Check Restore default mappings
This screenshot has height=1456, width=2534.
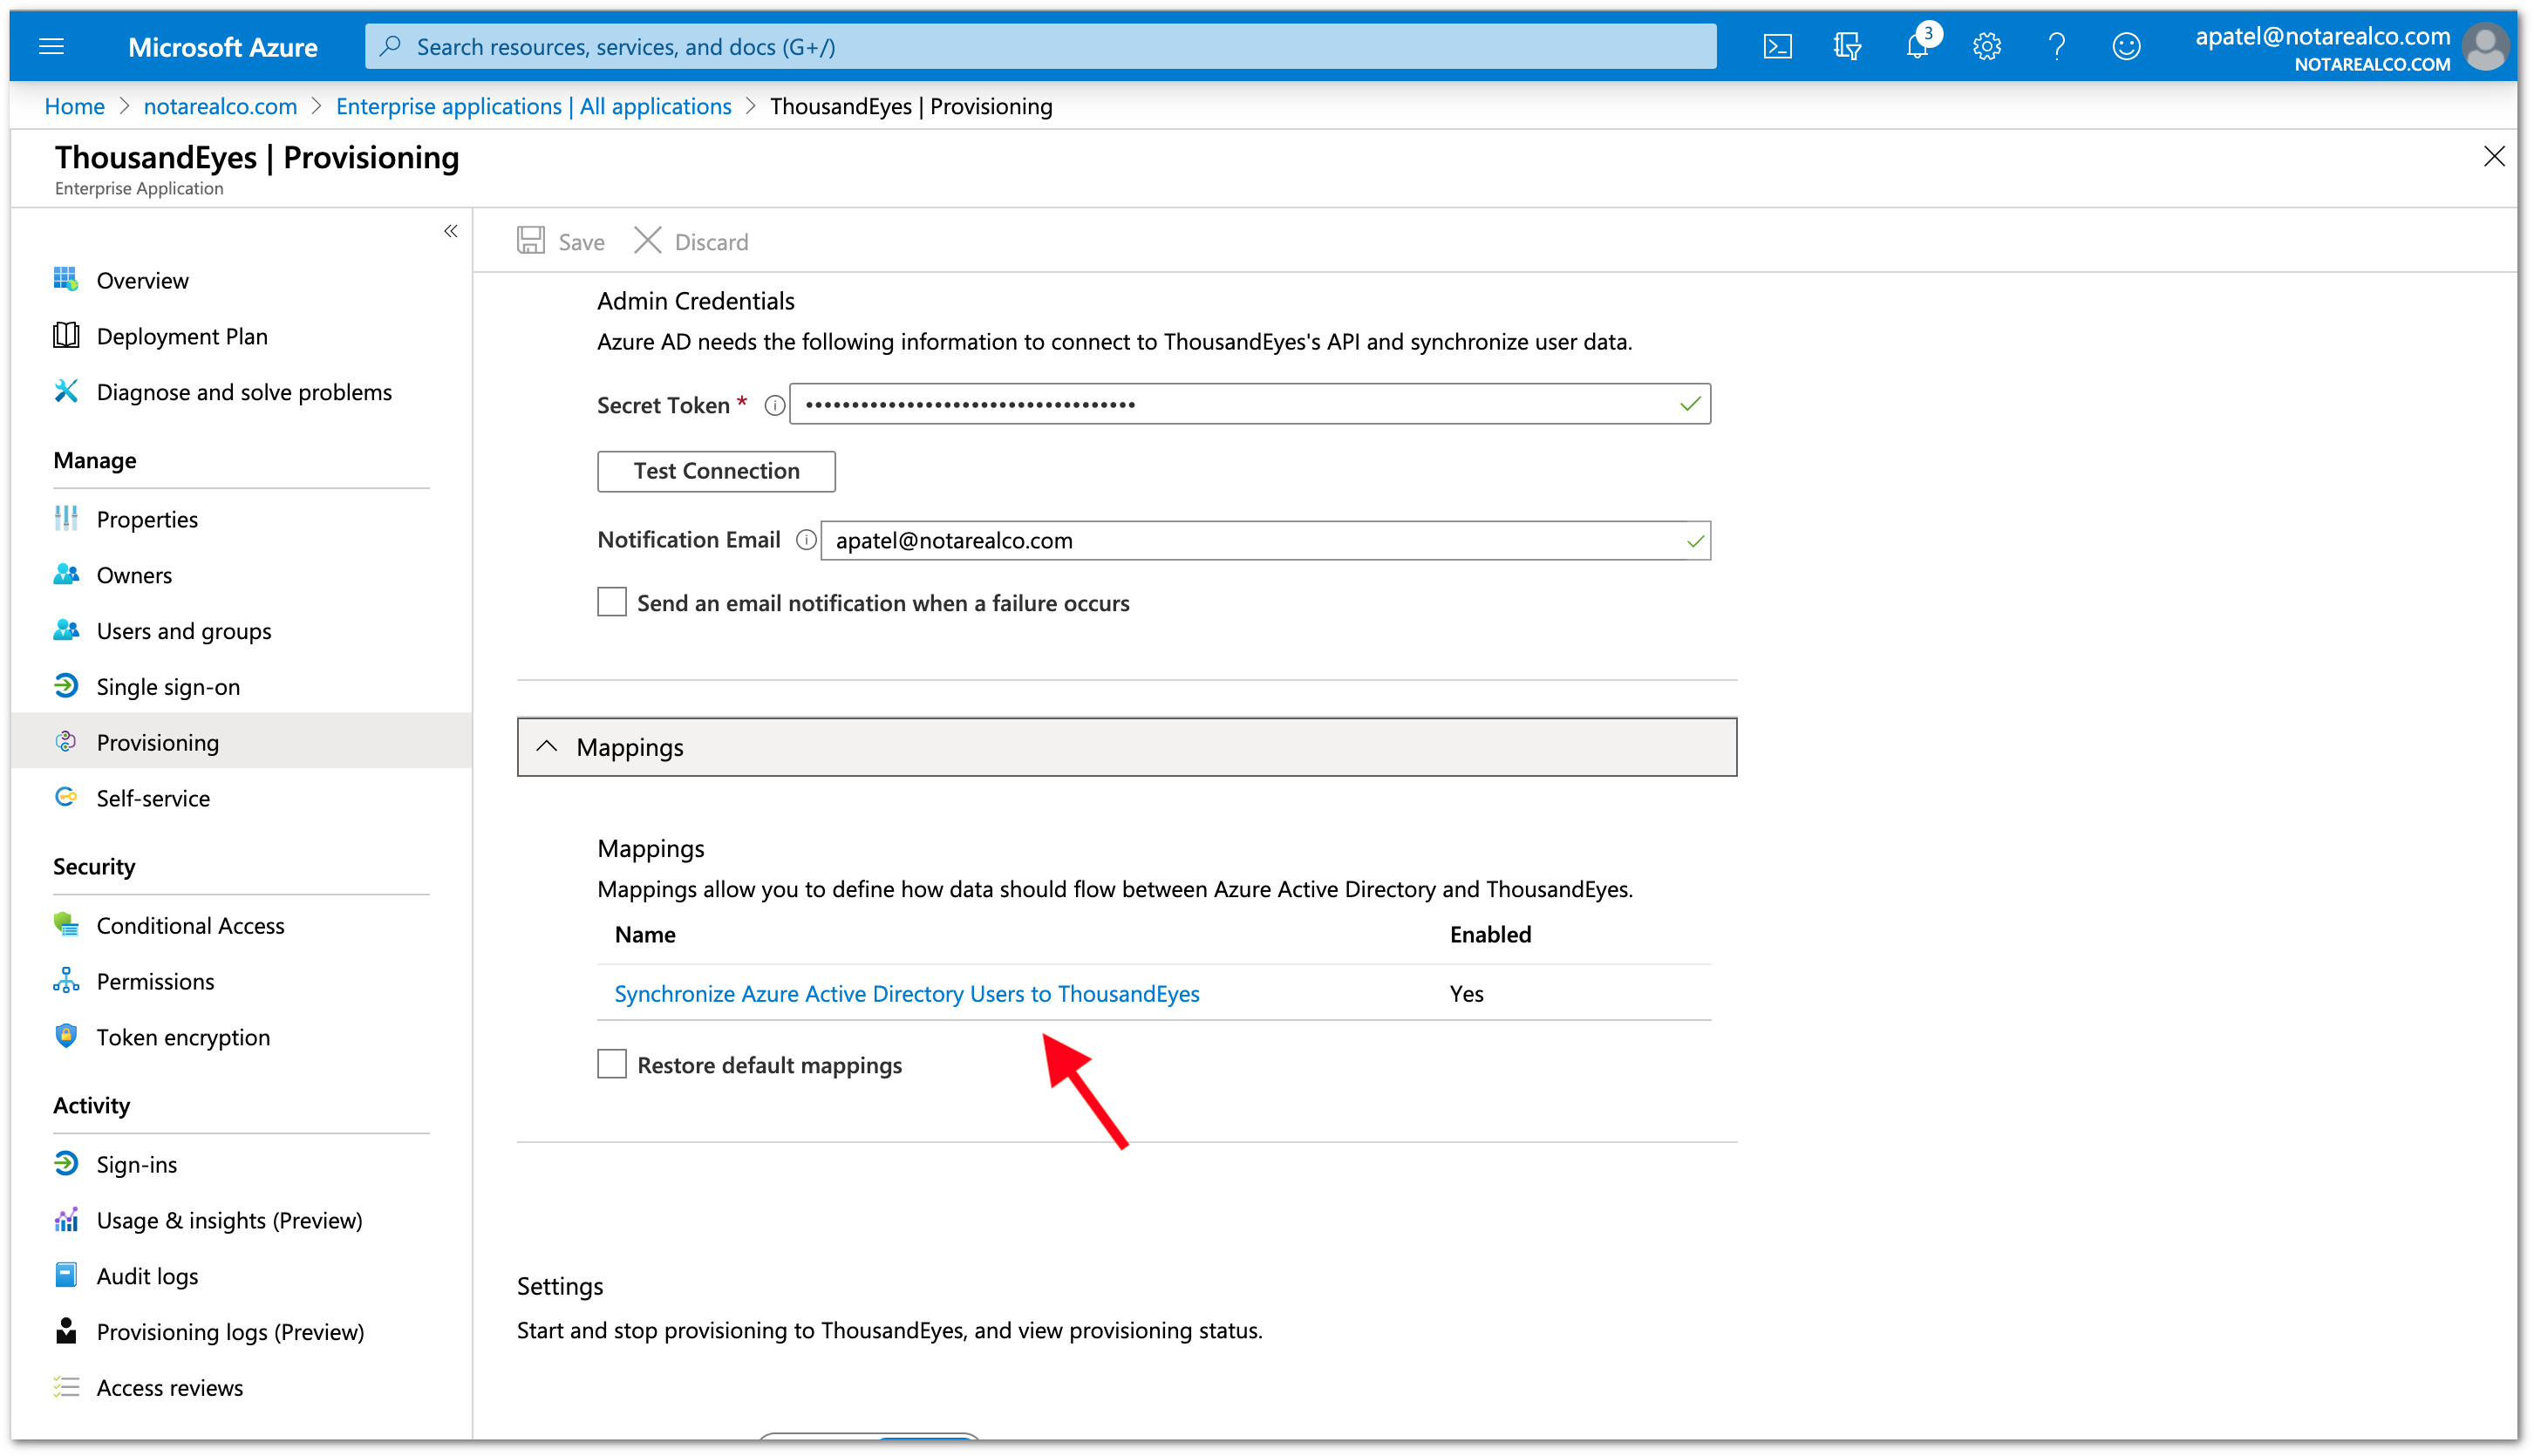pyautogui.click(x=612, y=1064)
